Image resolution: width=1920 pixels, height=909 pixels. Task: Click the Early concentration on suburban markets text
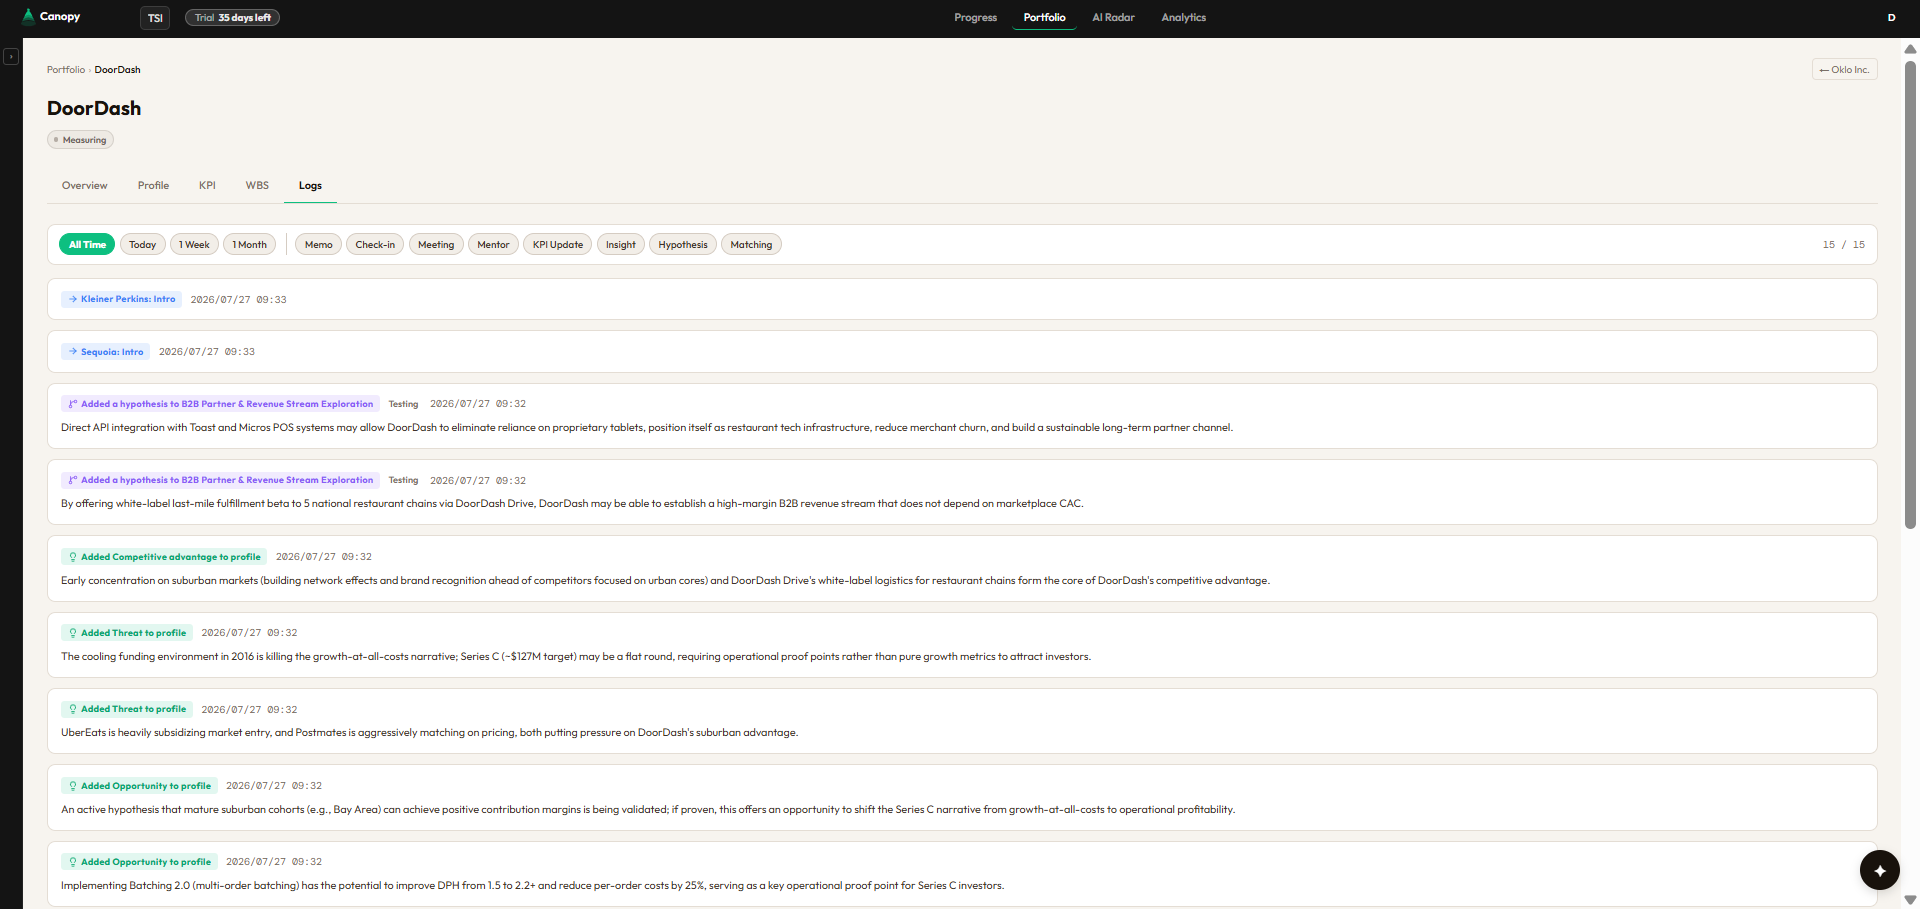pyautogui.click(x=665, y=580)
